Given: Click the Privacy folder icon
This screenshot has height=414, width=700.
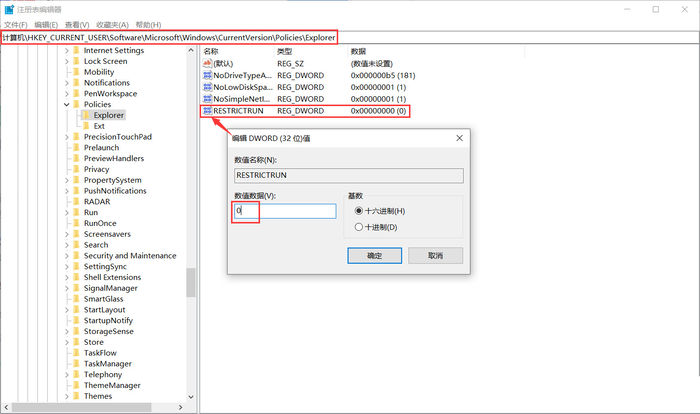Looking at the screenshot, I should [76, 169].
